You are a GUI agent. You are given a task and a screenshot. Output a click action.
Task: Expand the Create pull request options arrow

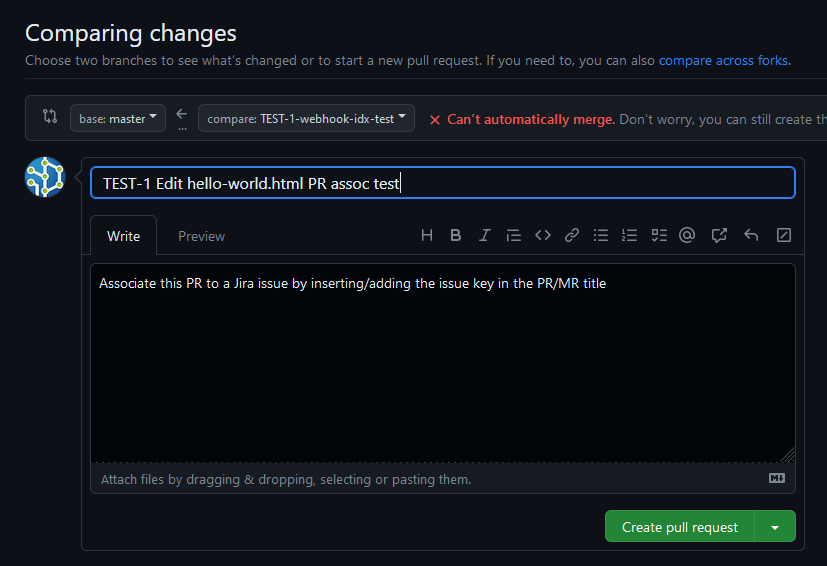pyautogui.click(x=775, y=527)
